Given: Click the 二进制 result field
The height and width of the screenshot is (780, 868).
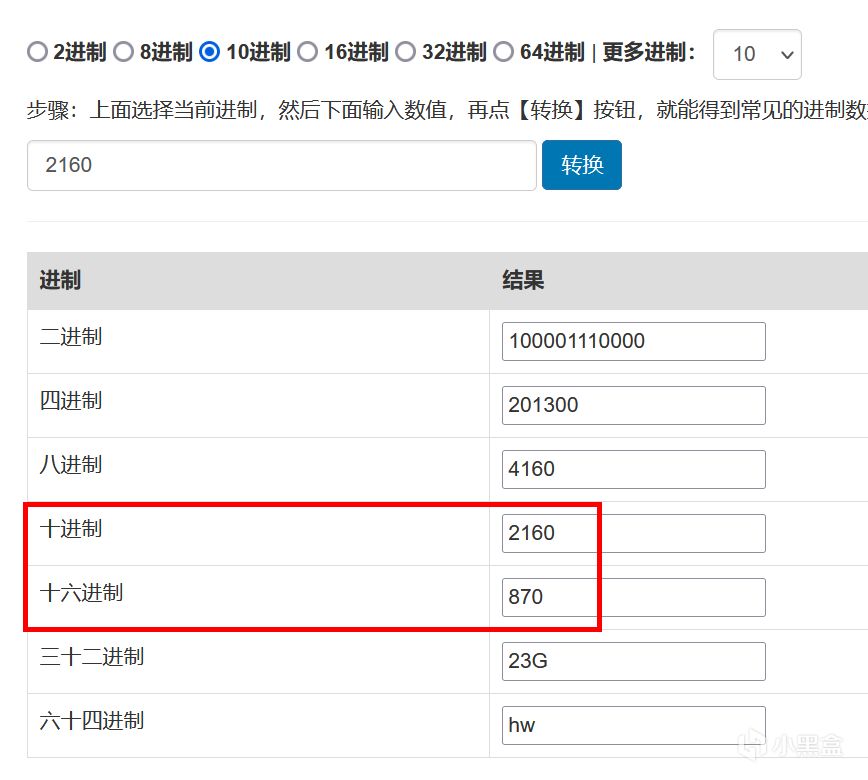Looking at the screenshot, I should pyautogui.click(x=633, y=341).
